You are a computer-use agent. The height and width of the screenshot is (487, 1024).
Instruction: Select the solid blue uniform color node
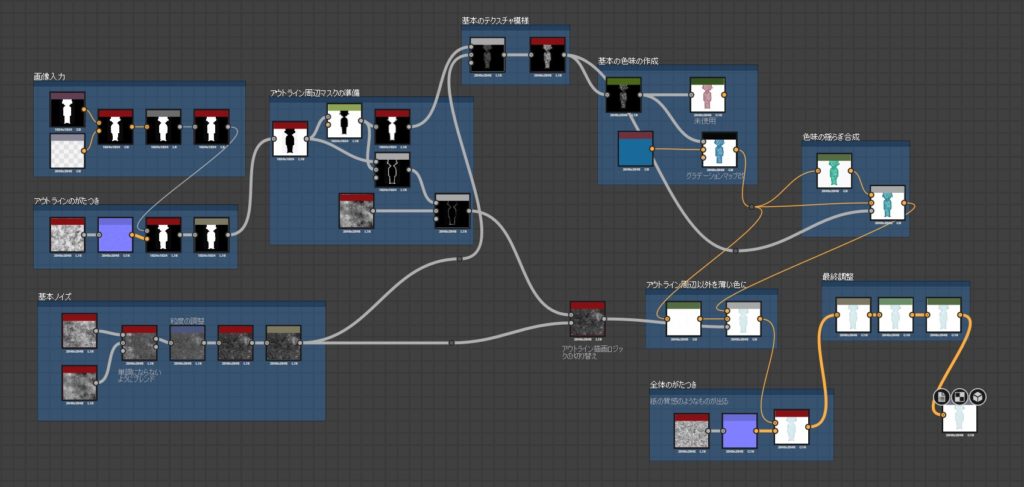point(635,150)
